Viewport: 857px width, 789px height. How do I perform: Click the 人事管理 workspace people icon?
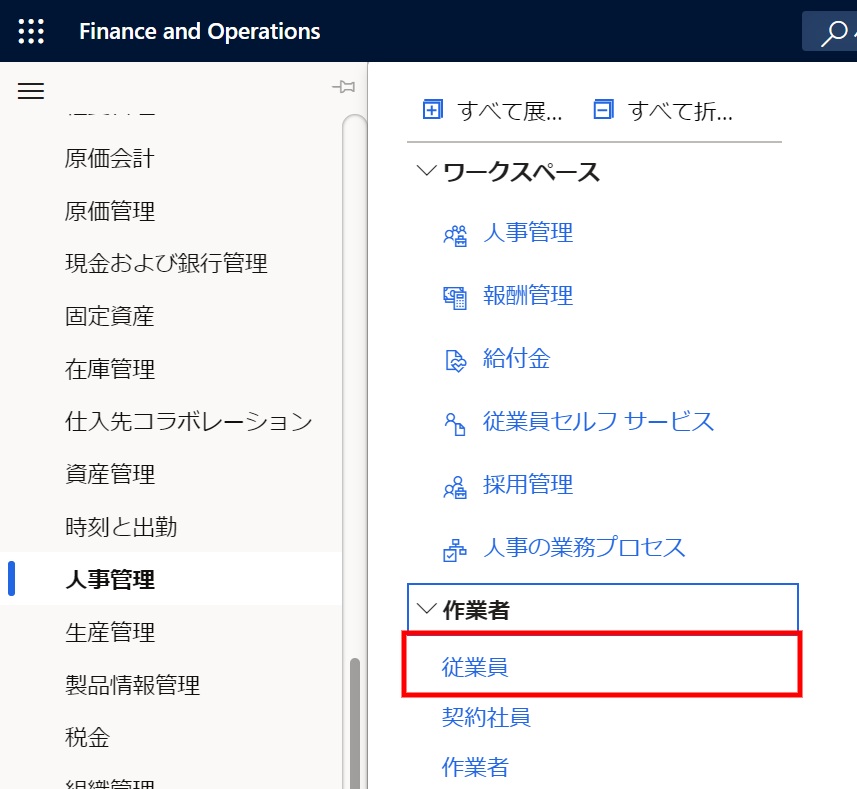pos(455,235)
